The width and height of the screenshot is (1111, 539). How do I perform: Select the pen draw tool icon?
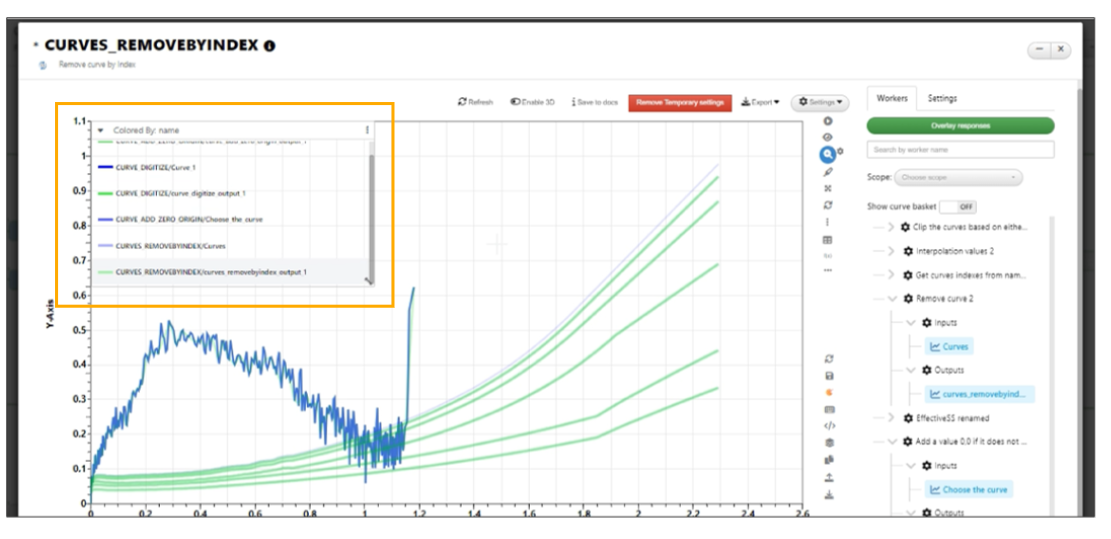click(x=828, y=171)
